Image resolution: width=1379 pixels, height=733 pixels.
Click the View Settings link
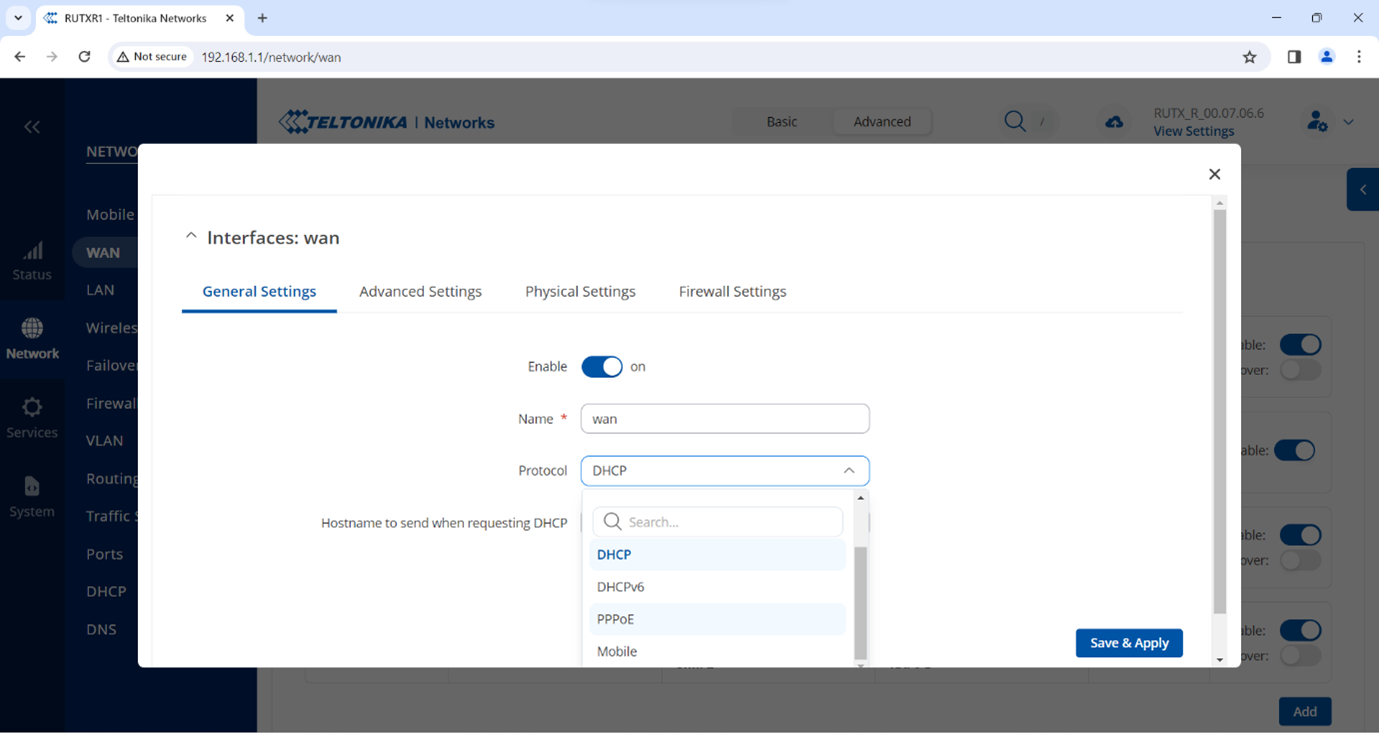tap(1193, 131)
